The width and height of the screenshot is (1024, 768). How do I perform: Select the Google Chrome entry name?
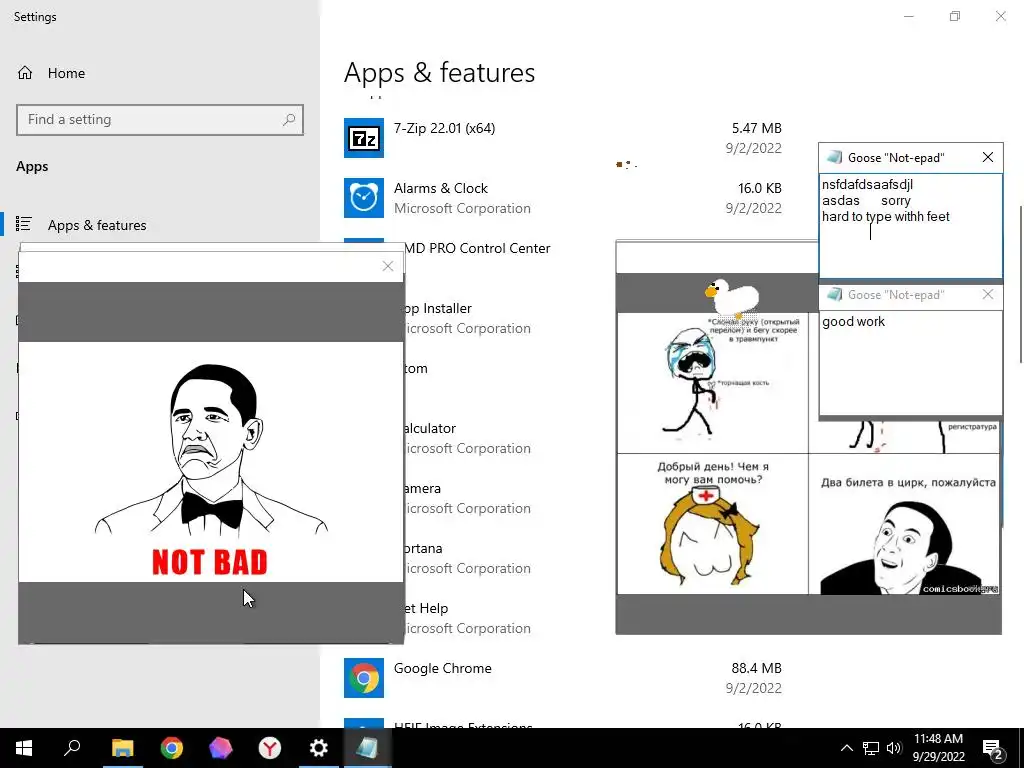(x=443, y=668)
